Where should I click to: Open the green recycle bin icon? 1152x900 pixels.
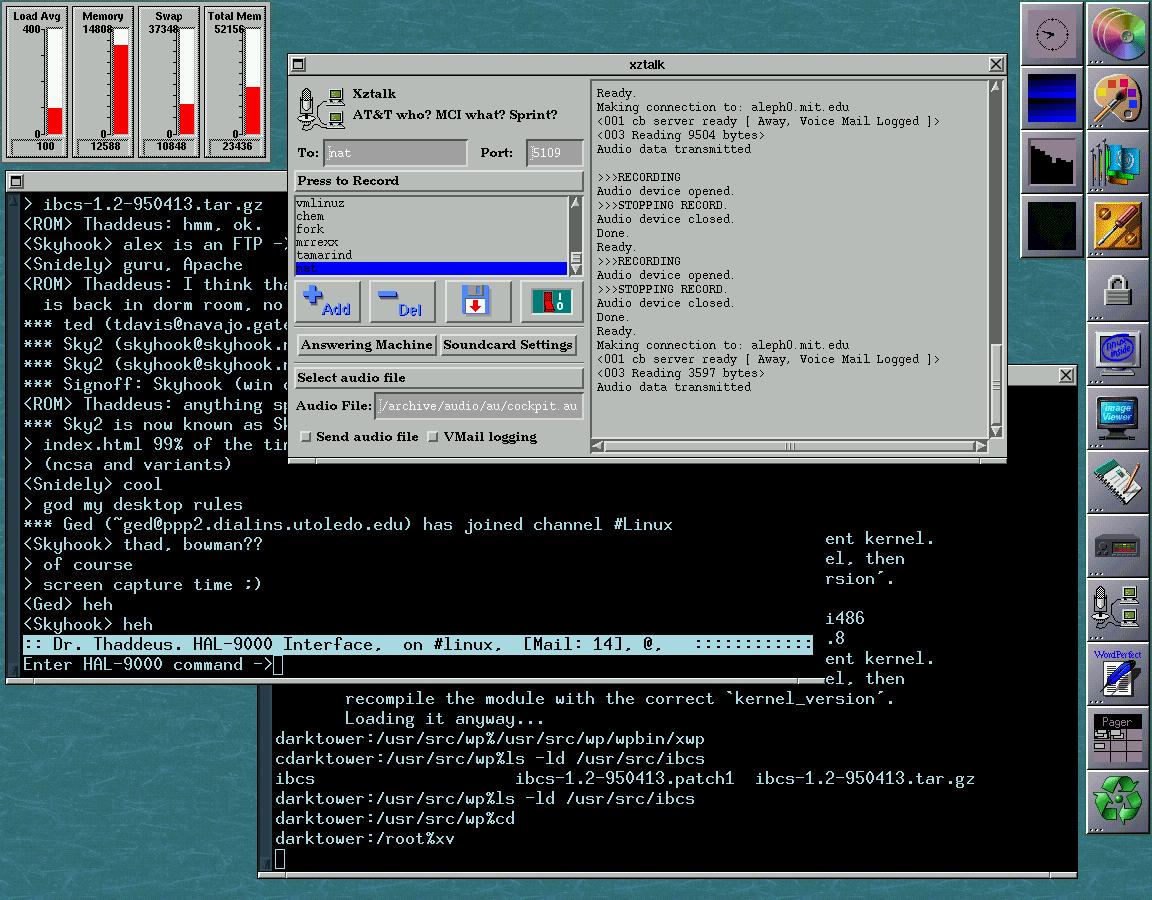1116,800
